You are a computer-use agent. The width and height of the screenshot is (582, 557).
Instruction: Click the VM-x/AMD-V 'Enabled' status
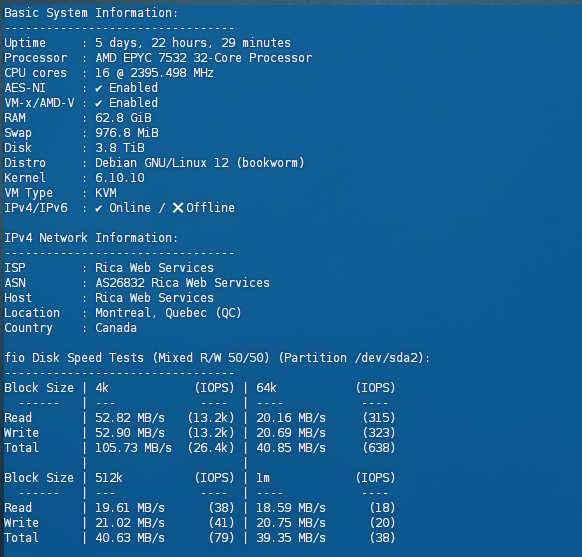(x=134, y=103)
